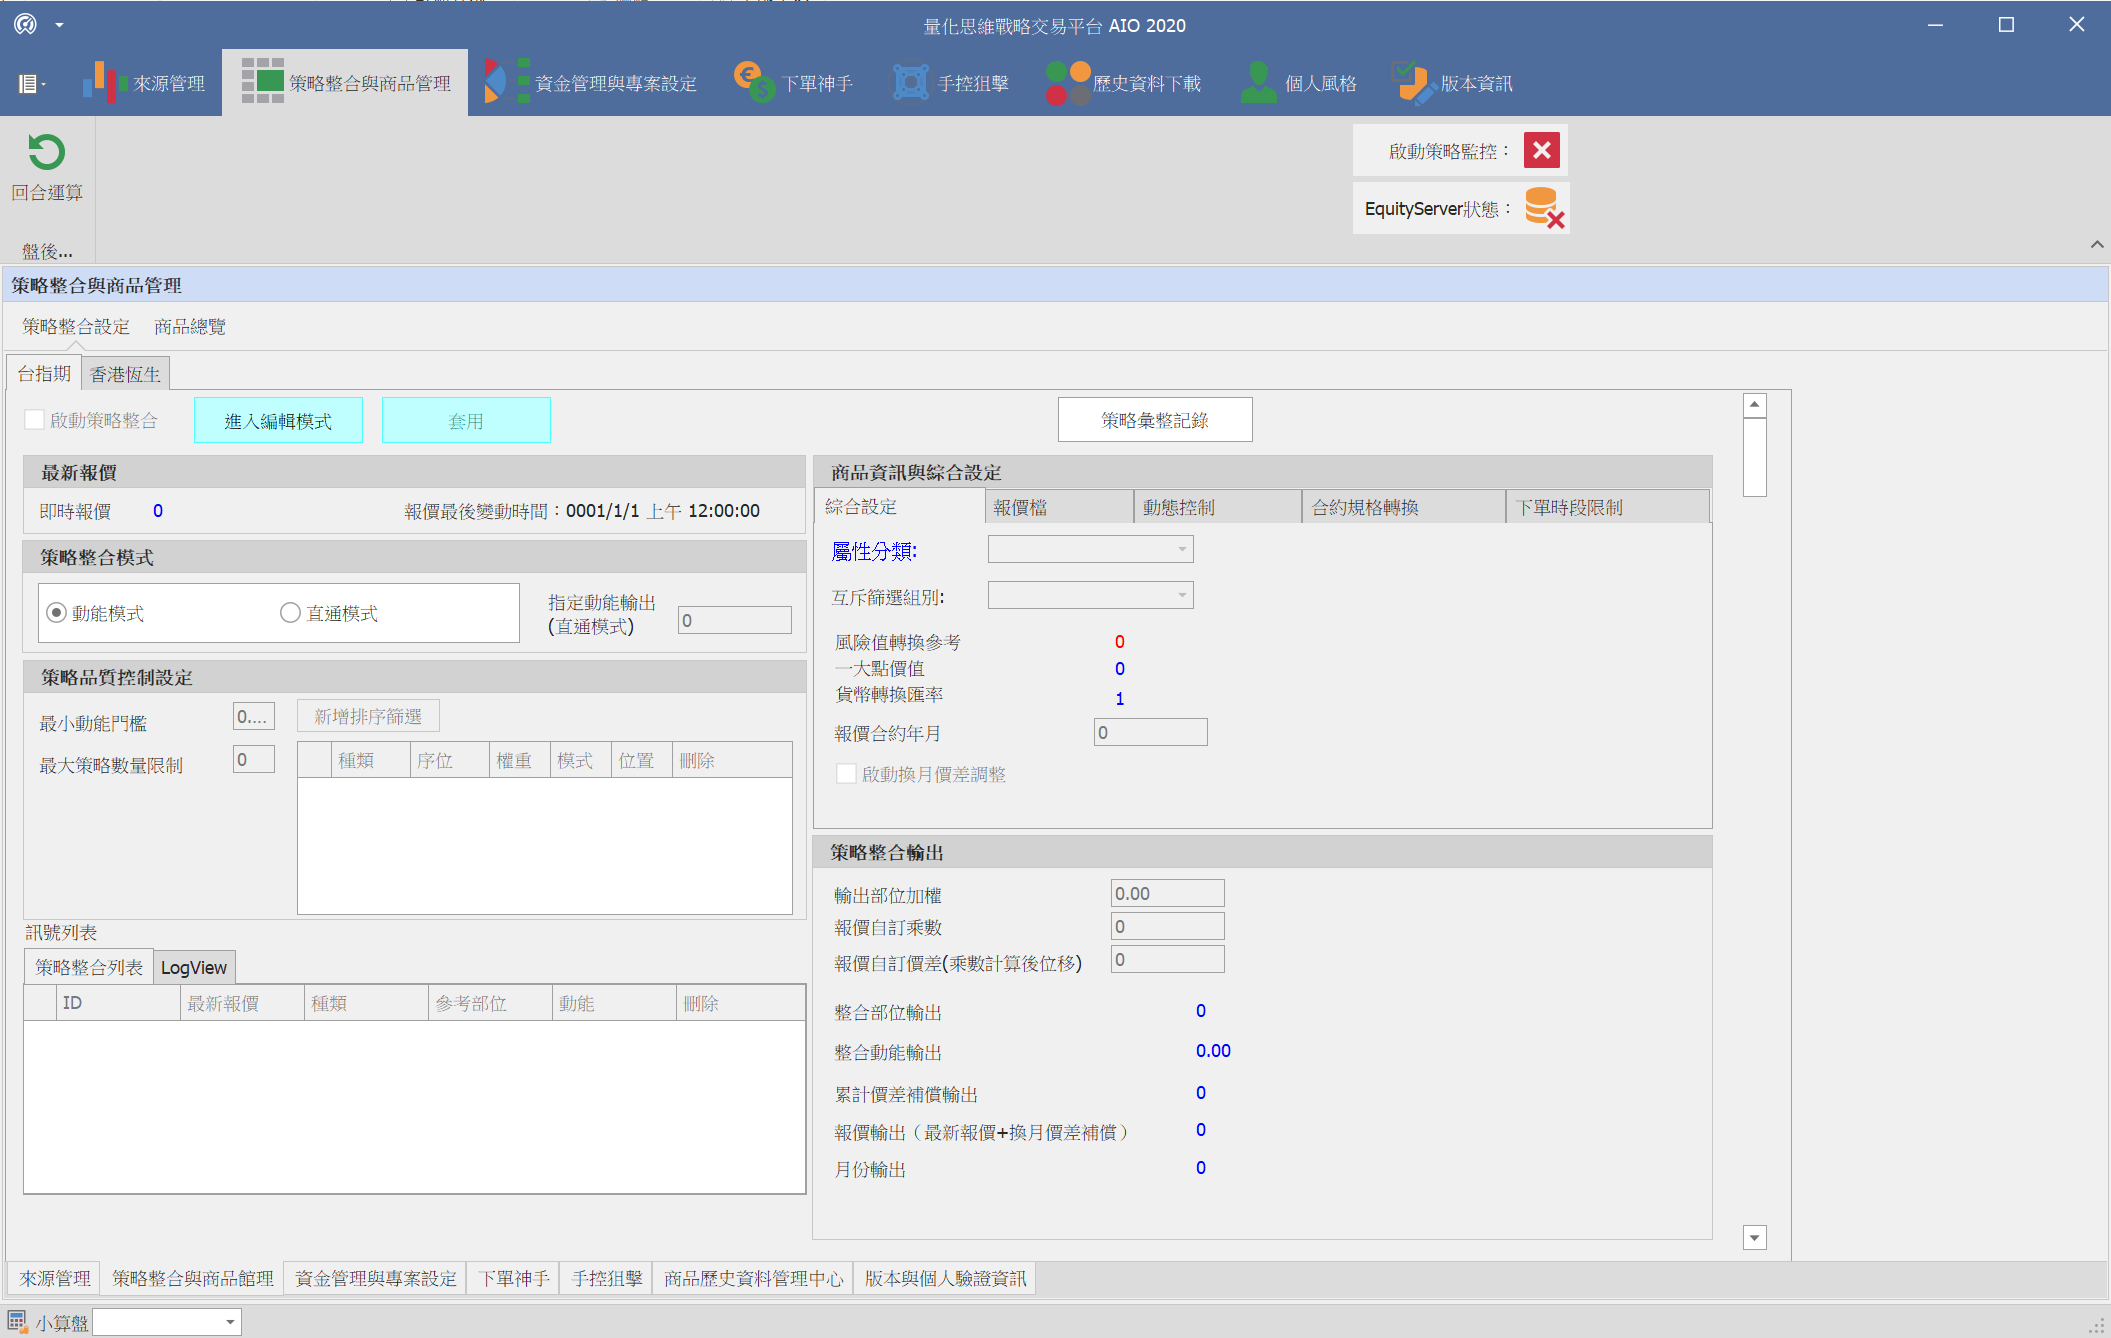Switch to 綜合設定 tab
The height and width of the screenshot is (1338, 2111).
click(x=900, y=507)
